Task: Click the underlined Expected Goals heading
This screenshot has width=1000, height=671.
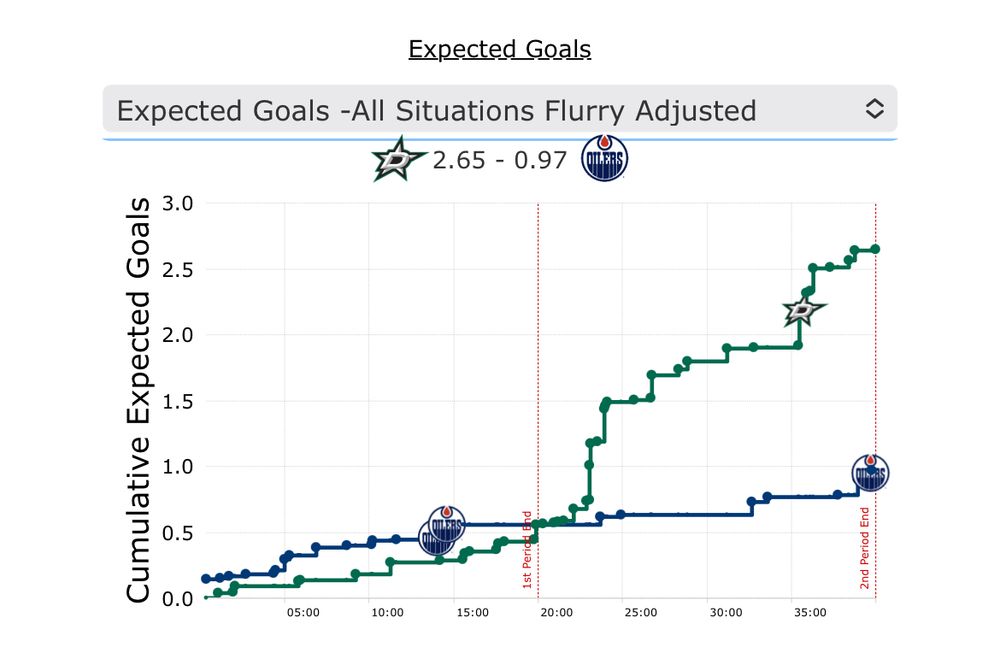Action: click(499, 49)
